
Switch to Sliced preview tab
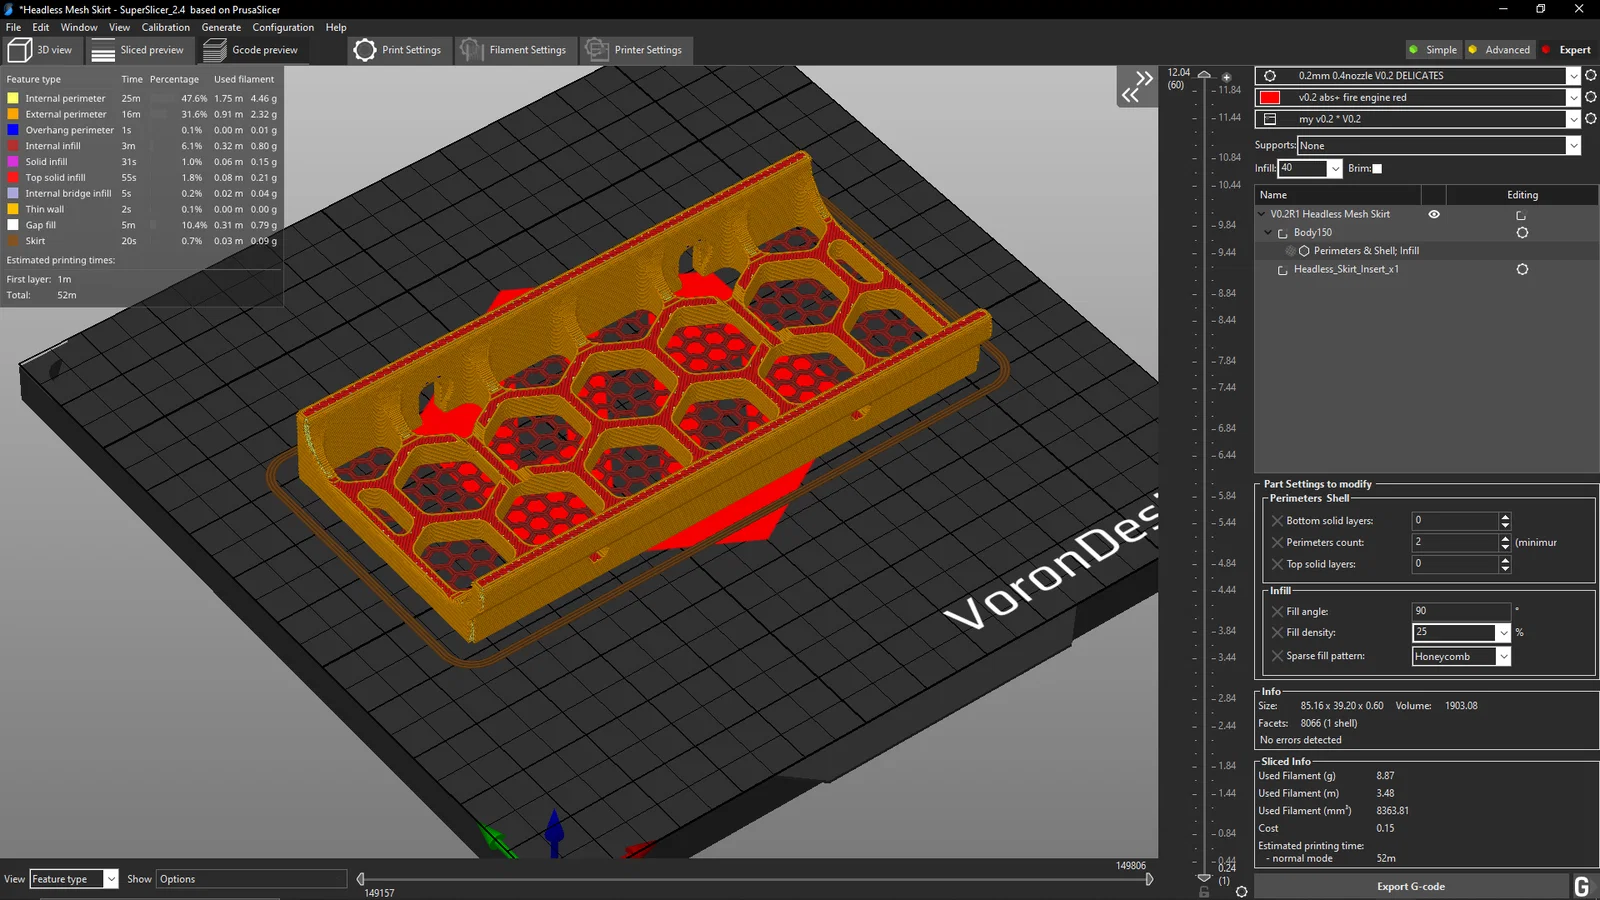138,50
